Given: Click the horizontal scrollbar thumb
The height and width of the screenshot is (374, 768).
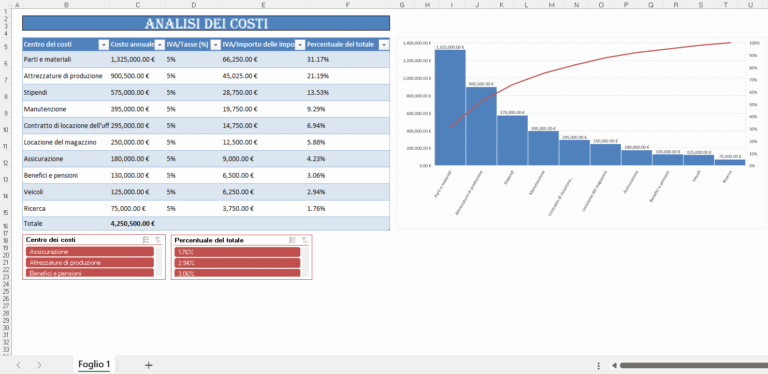Looking at the screenshot, I should tap(693, 365).
